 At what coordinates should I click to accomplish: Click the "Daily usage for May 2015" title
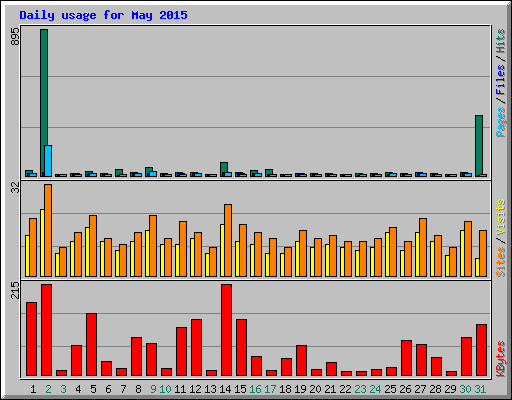[x=103, y=15]
